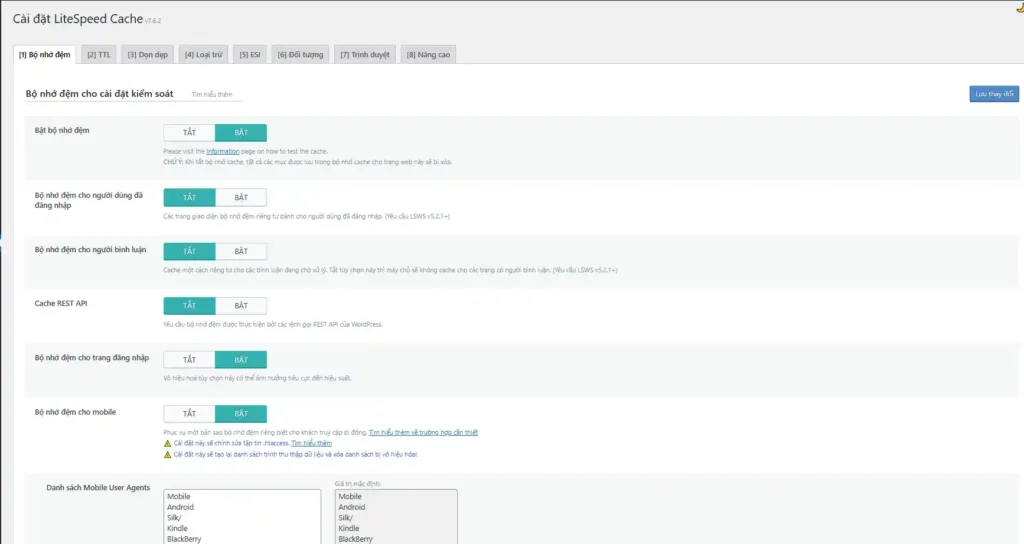The height and width of the screenshot is (544, 1024).
Task: Open the [7] Trình duyệt tab
Action: 365,55
